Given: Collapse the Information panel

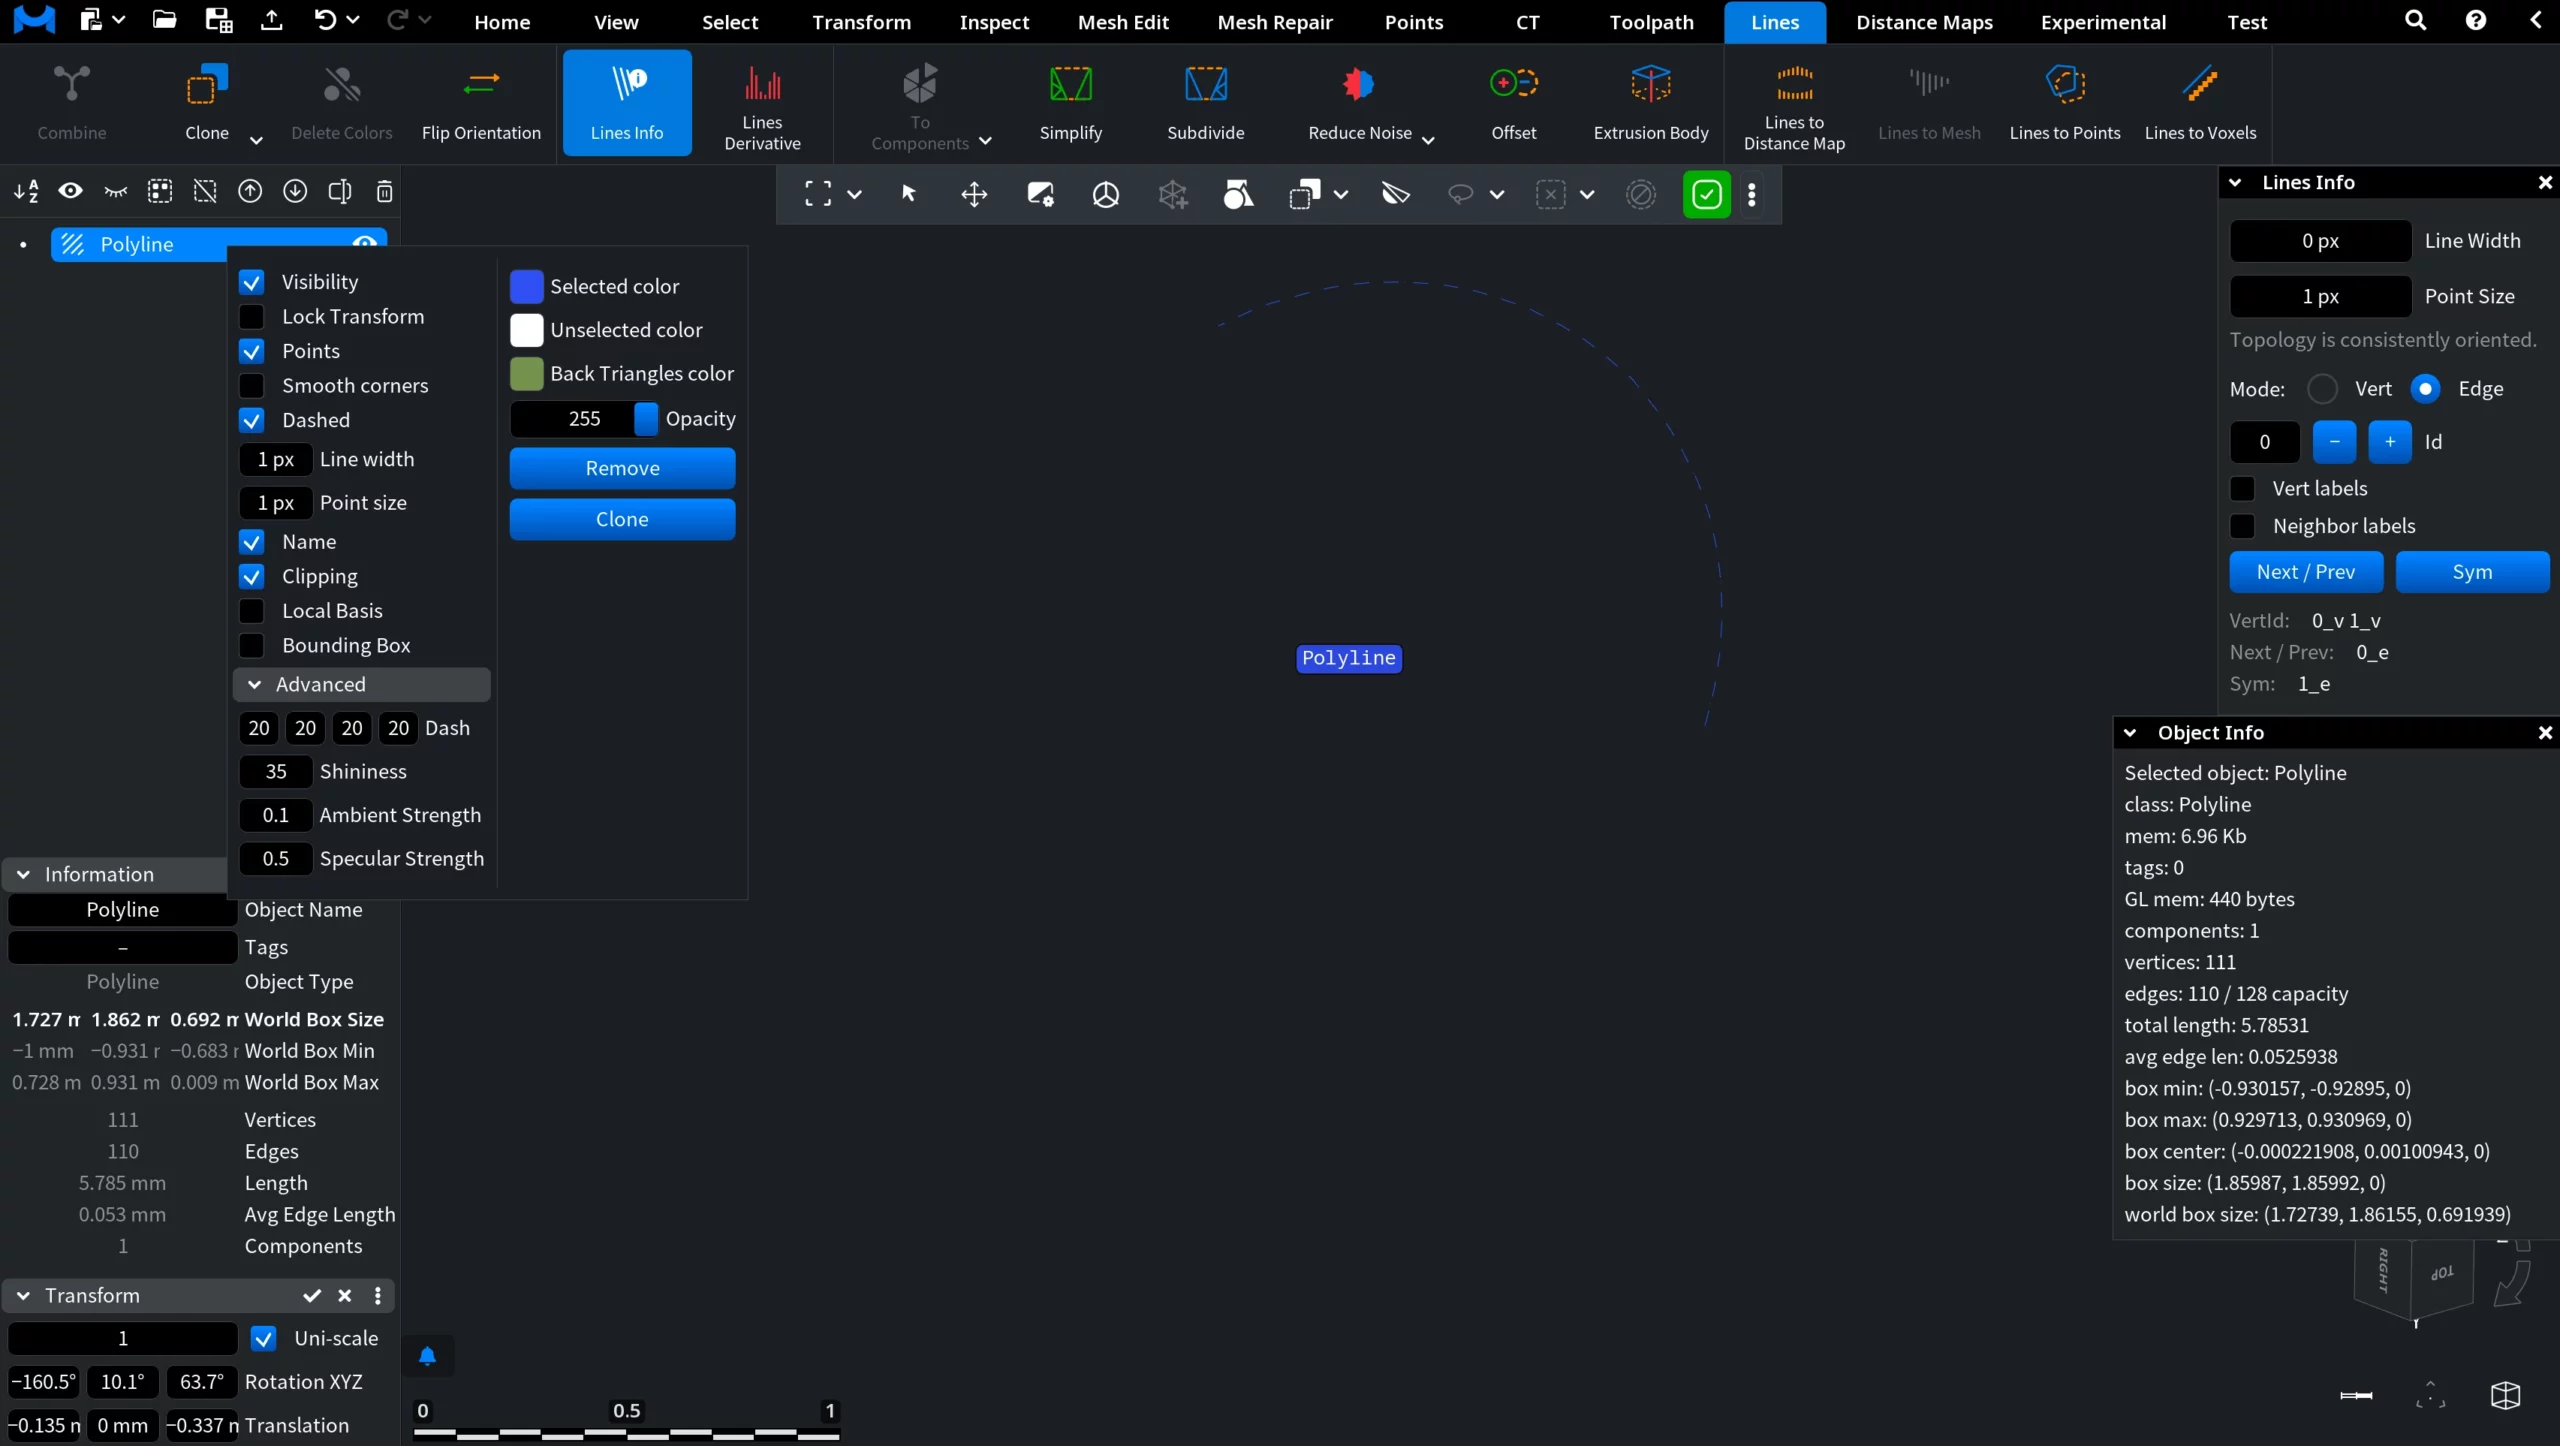Looking at the screenshot, I should tap(23, 875).
